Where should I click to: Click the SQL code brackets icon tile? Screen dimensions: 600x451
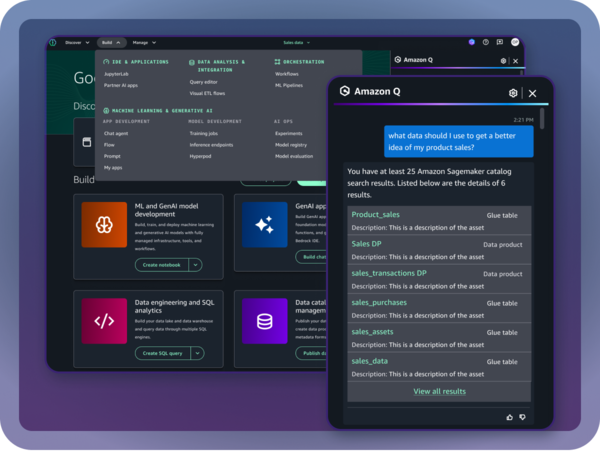104,321
